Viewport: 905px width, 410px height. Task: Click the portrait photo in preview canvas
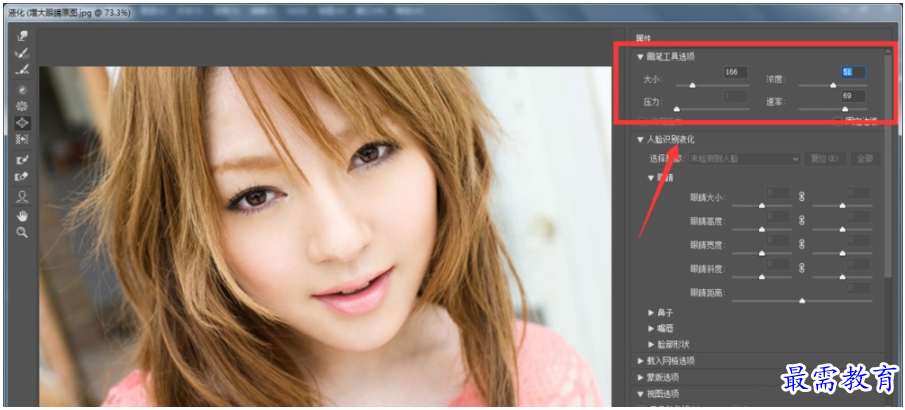click(x=325, y=236)
